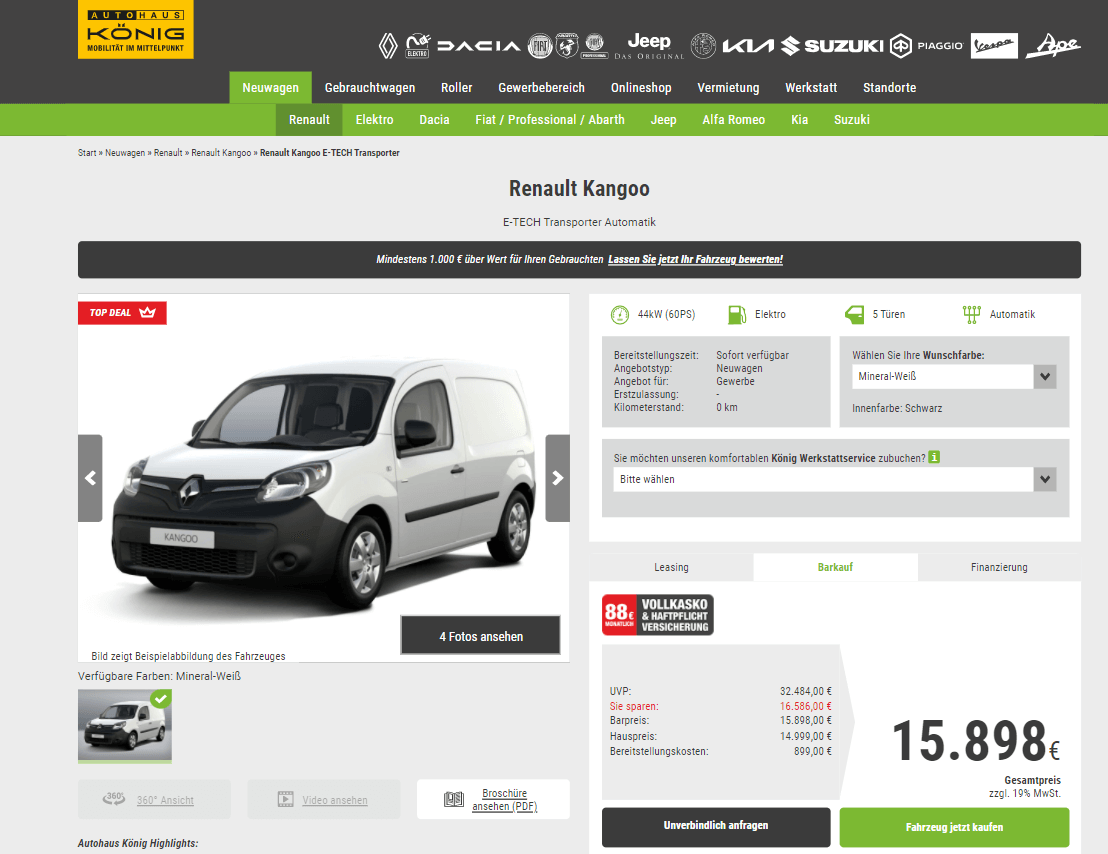Open the Vermietung menu item

tap(729, 88)
